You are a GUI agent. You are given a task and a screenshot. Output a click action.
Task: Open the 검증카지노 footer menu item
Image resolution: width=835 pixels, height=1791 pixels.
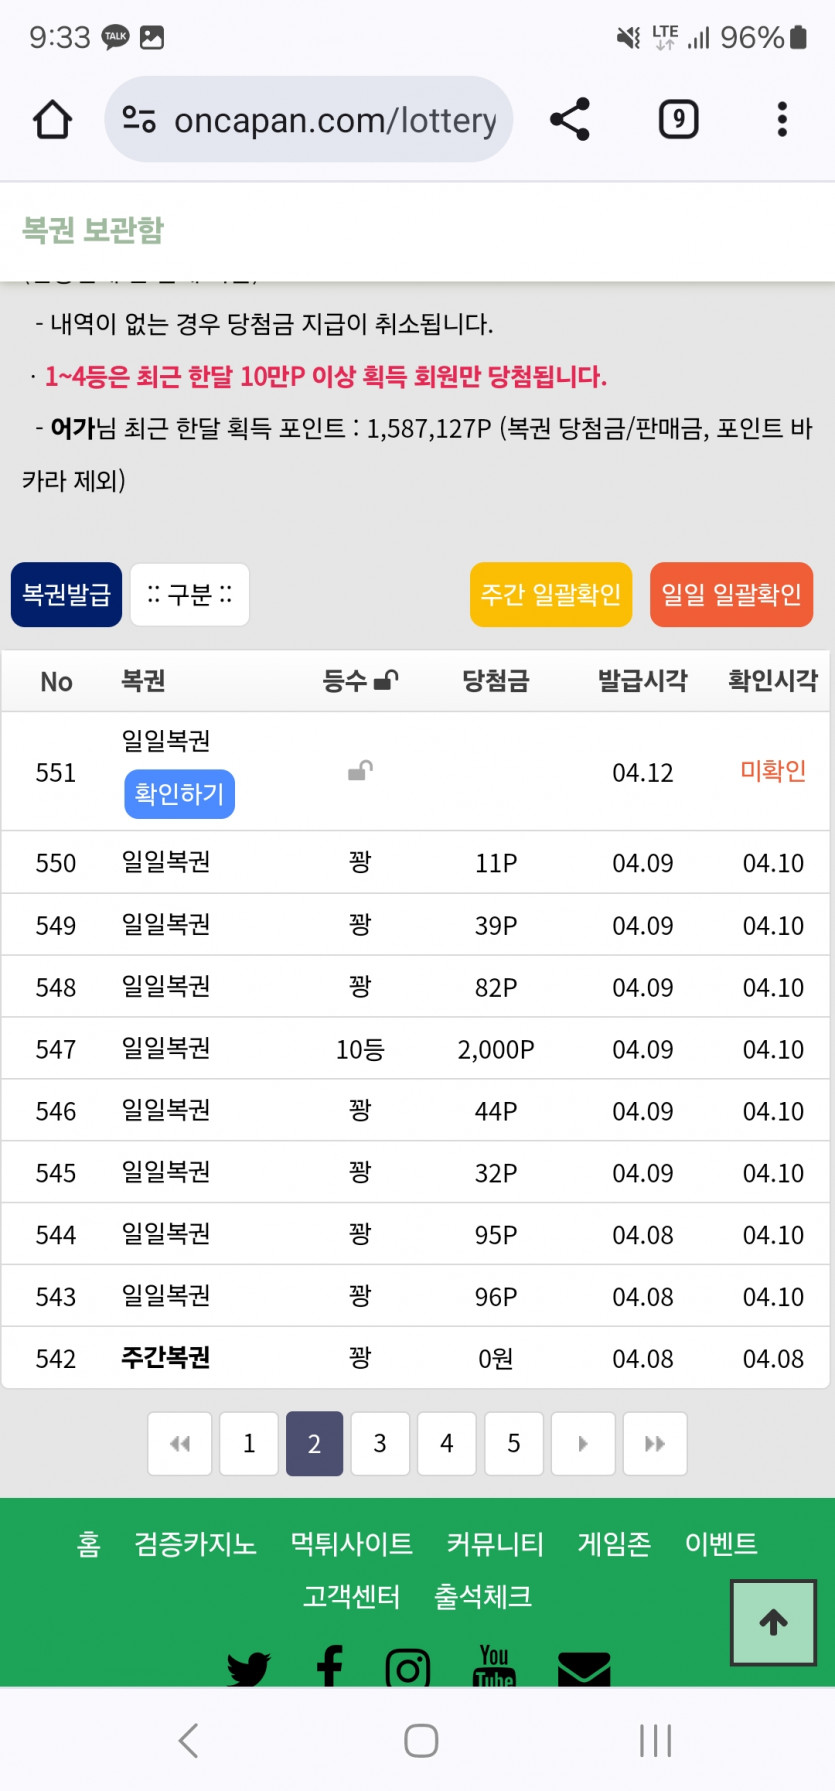196,1544
